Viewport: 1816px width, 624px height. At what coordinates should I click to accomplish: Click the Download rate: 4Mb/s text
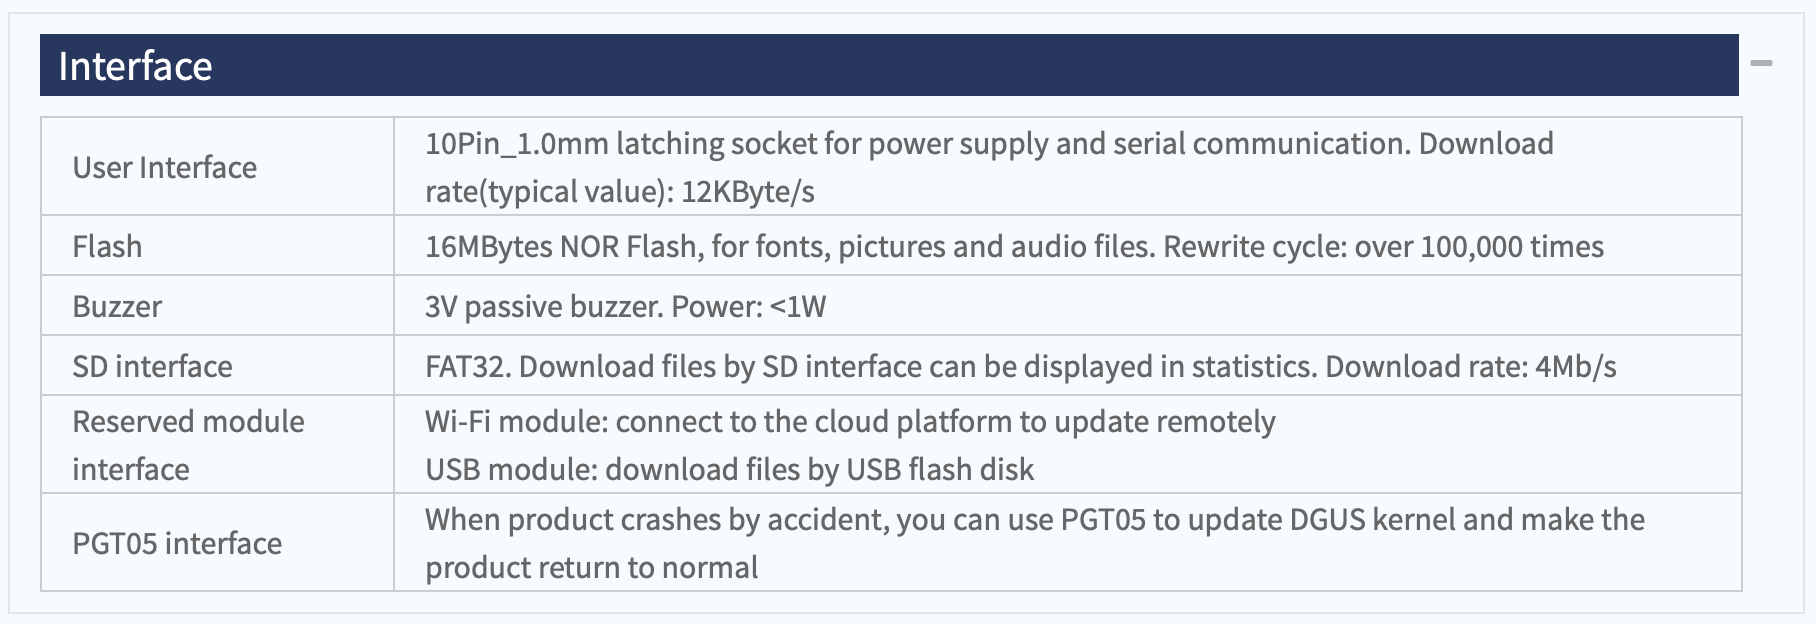point(1470,366)
